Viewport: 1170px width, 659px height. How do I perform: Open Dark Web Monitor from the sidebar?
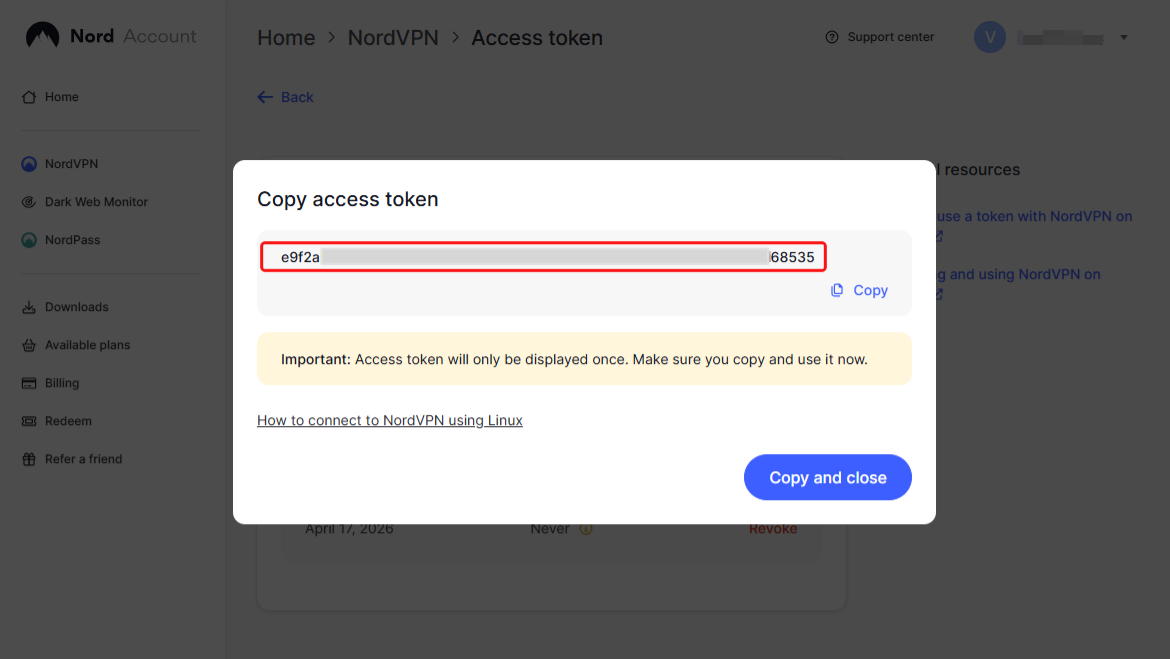pyautogui.click(x=98, y=201)
